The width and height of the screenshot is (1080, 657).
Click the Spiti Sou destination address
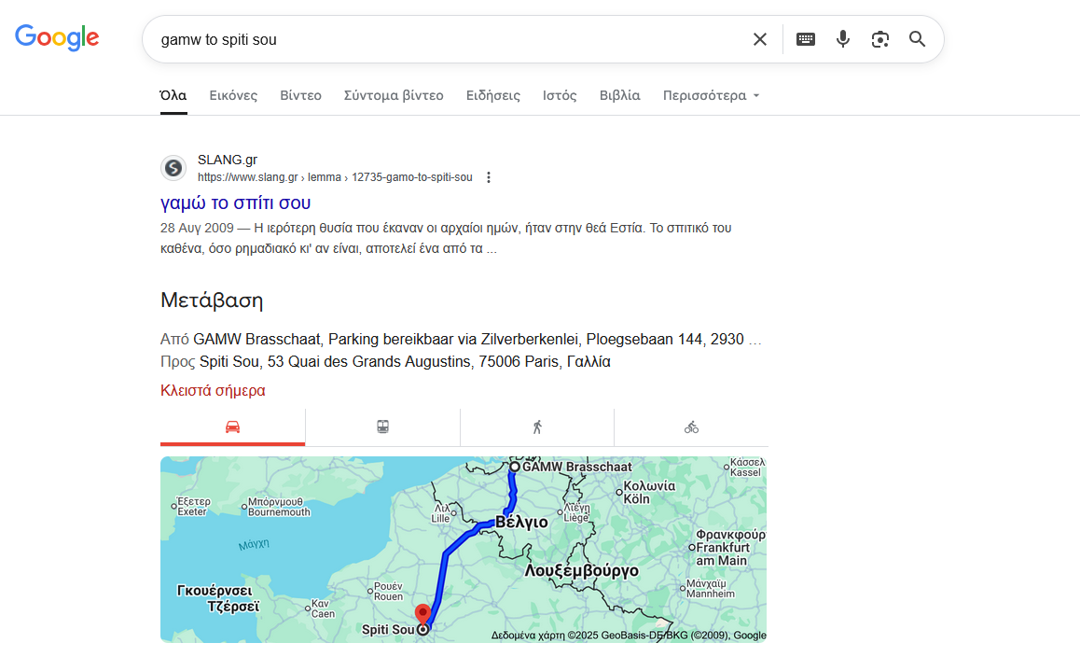405,361
